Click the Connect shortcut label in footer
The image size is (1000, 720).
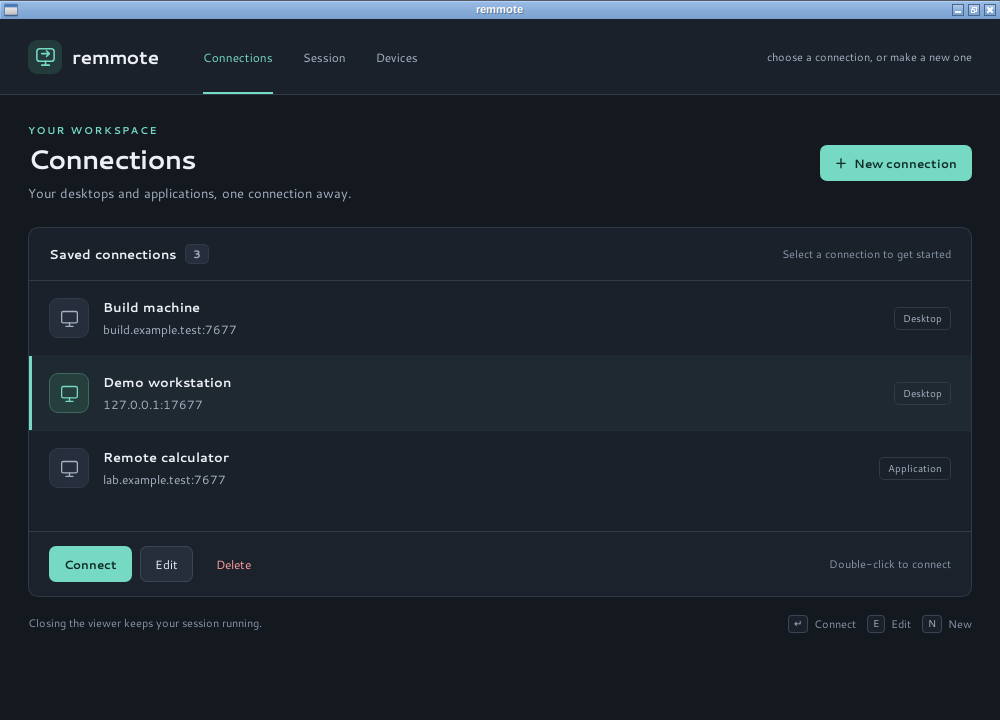pos(835,624)
